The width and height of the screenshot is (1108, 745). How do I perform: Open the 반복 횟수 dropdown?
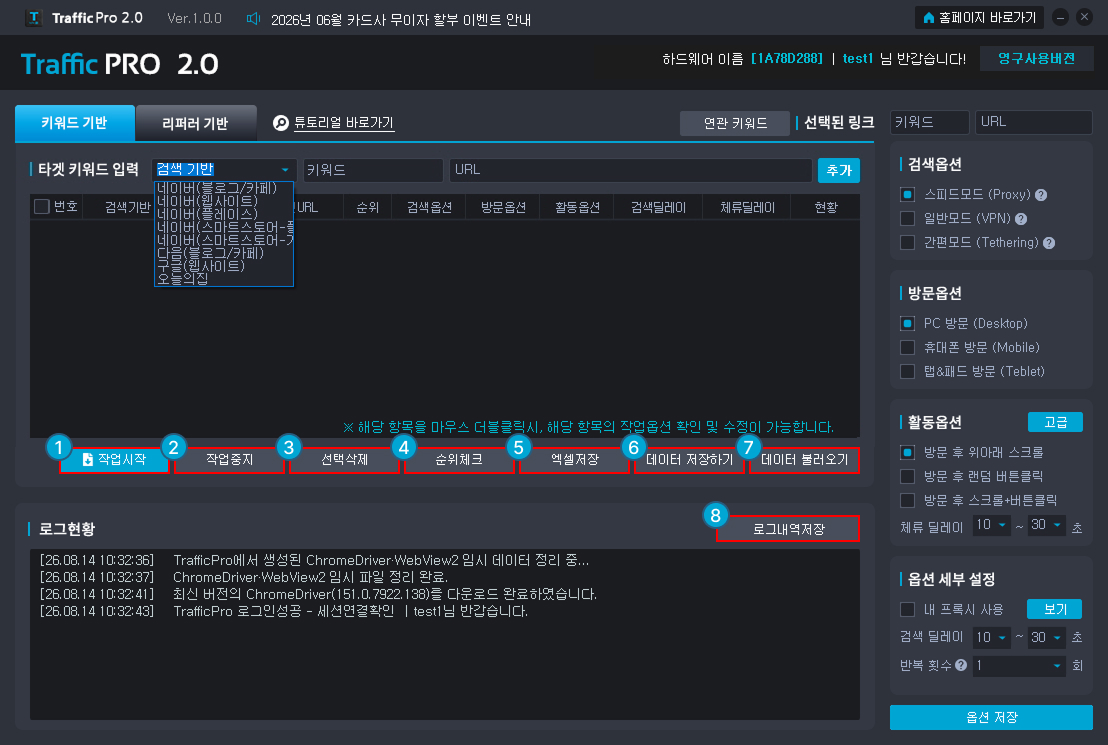pos(1019,665)
